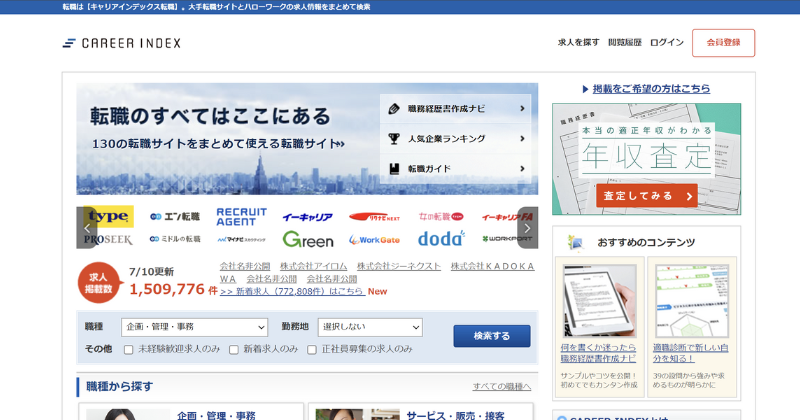Image resolution: width=800 pixels, height=420 pixels.
Task: Open the マイナビ logo
Action: coord(241,239)
